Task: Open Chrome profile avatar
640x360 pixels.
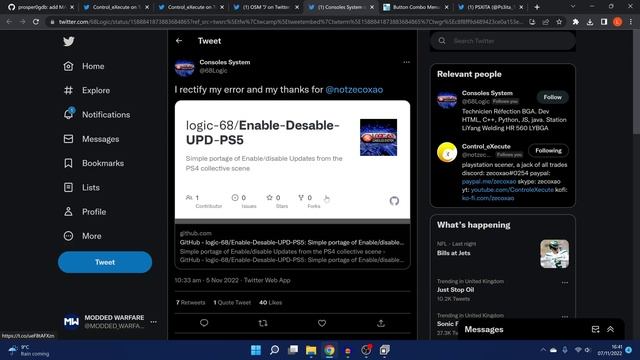Action: click(x=618, y=22)
